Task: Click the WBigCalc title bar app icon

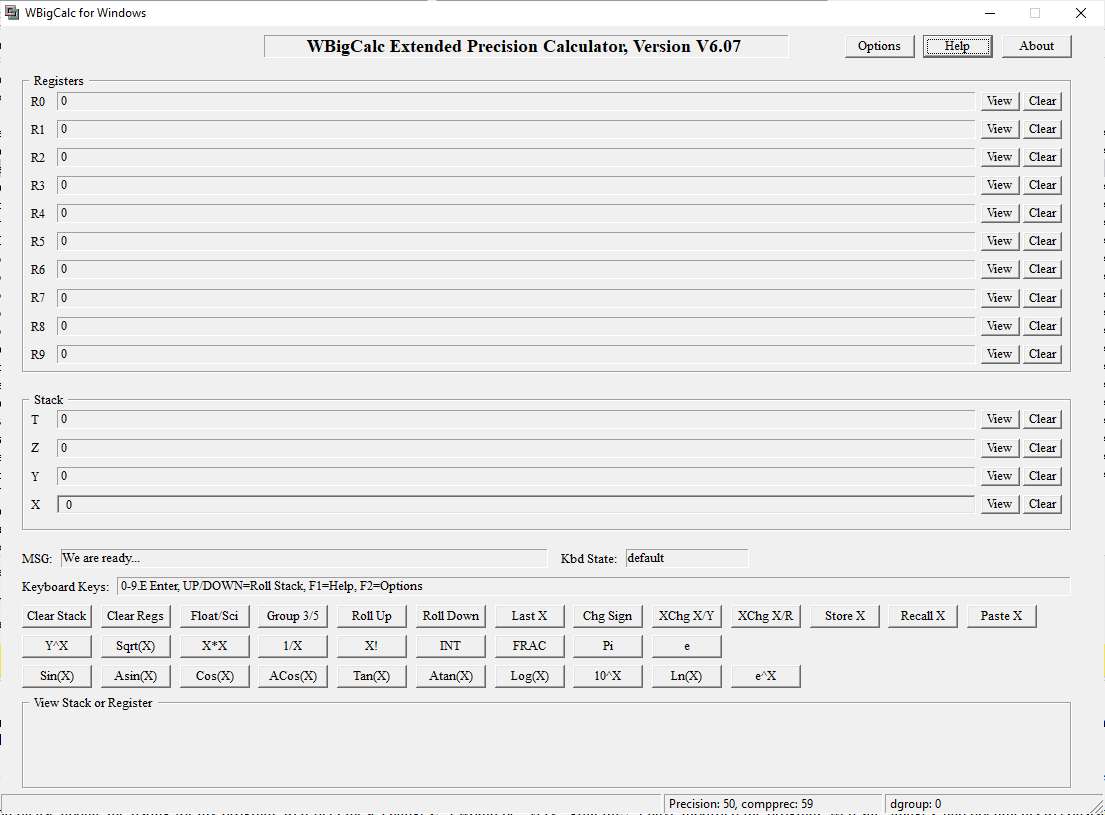Action: tap(11, 13)
